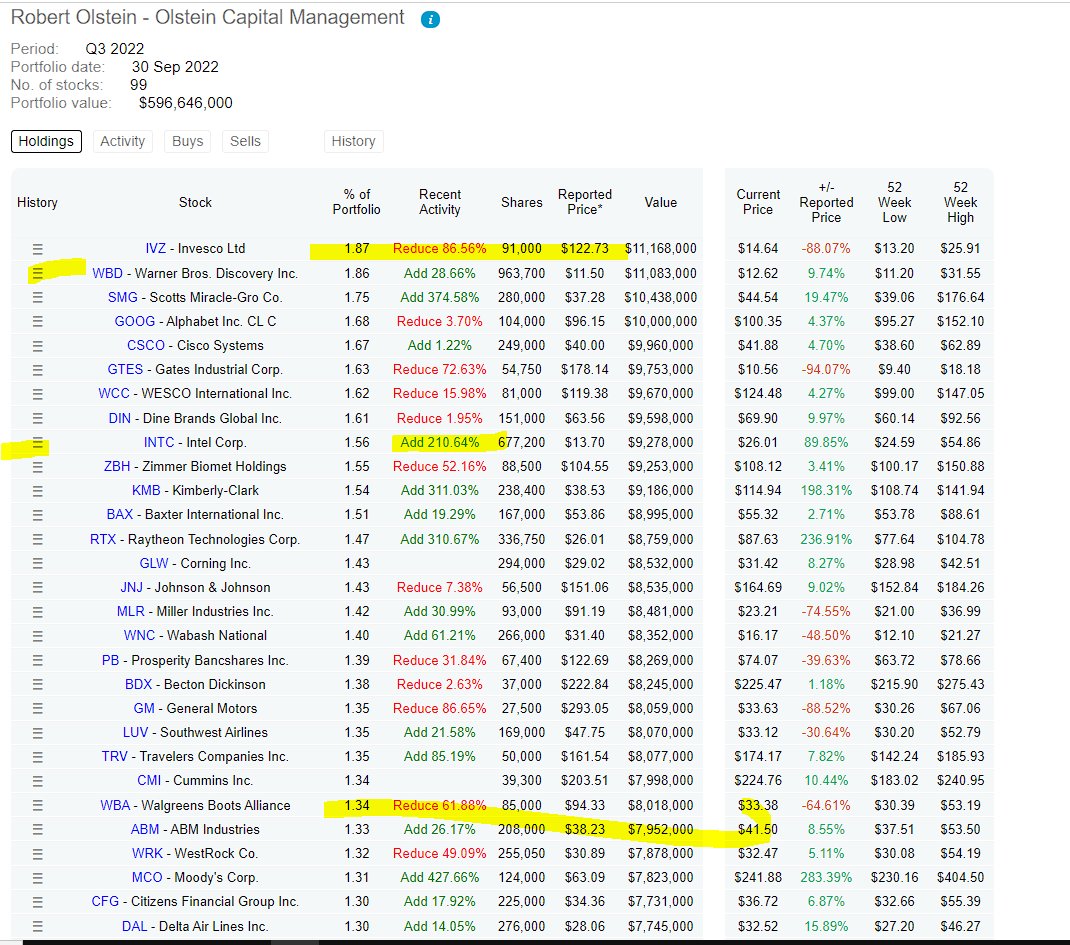Open the history icon for IVZ Invesco row
The width and height of the screenshot is (1070, 945).
(37, 248)
